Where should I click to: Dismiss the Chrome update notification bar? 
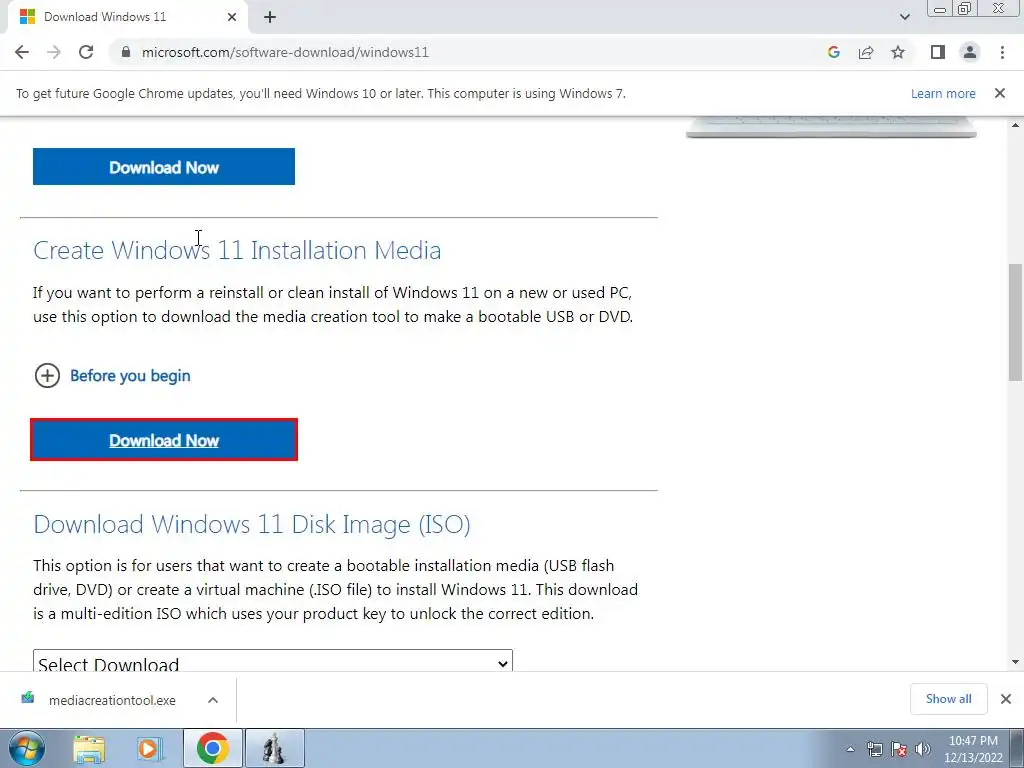coord(1000,93)
